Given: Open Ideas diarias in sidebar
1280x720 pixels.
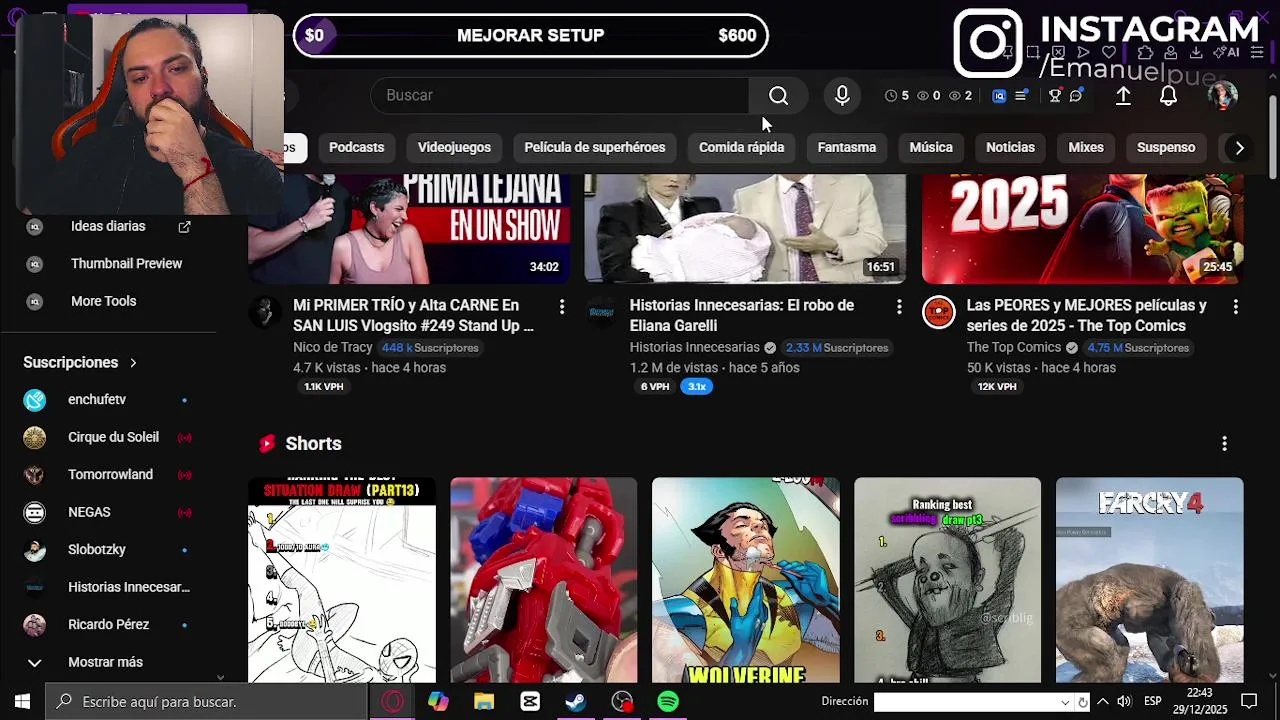Looking at the screenshot, I should [x=108, y=226].
